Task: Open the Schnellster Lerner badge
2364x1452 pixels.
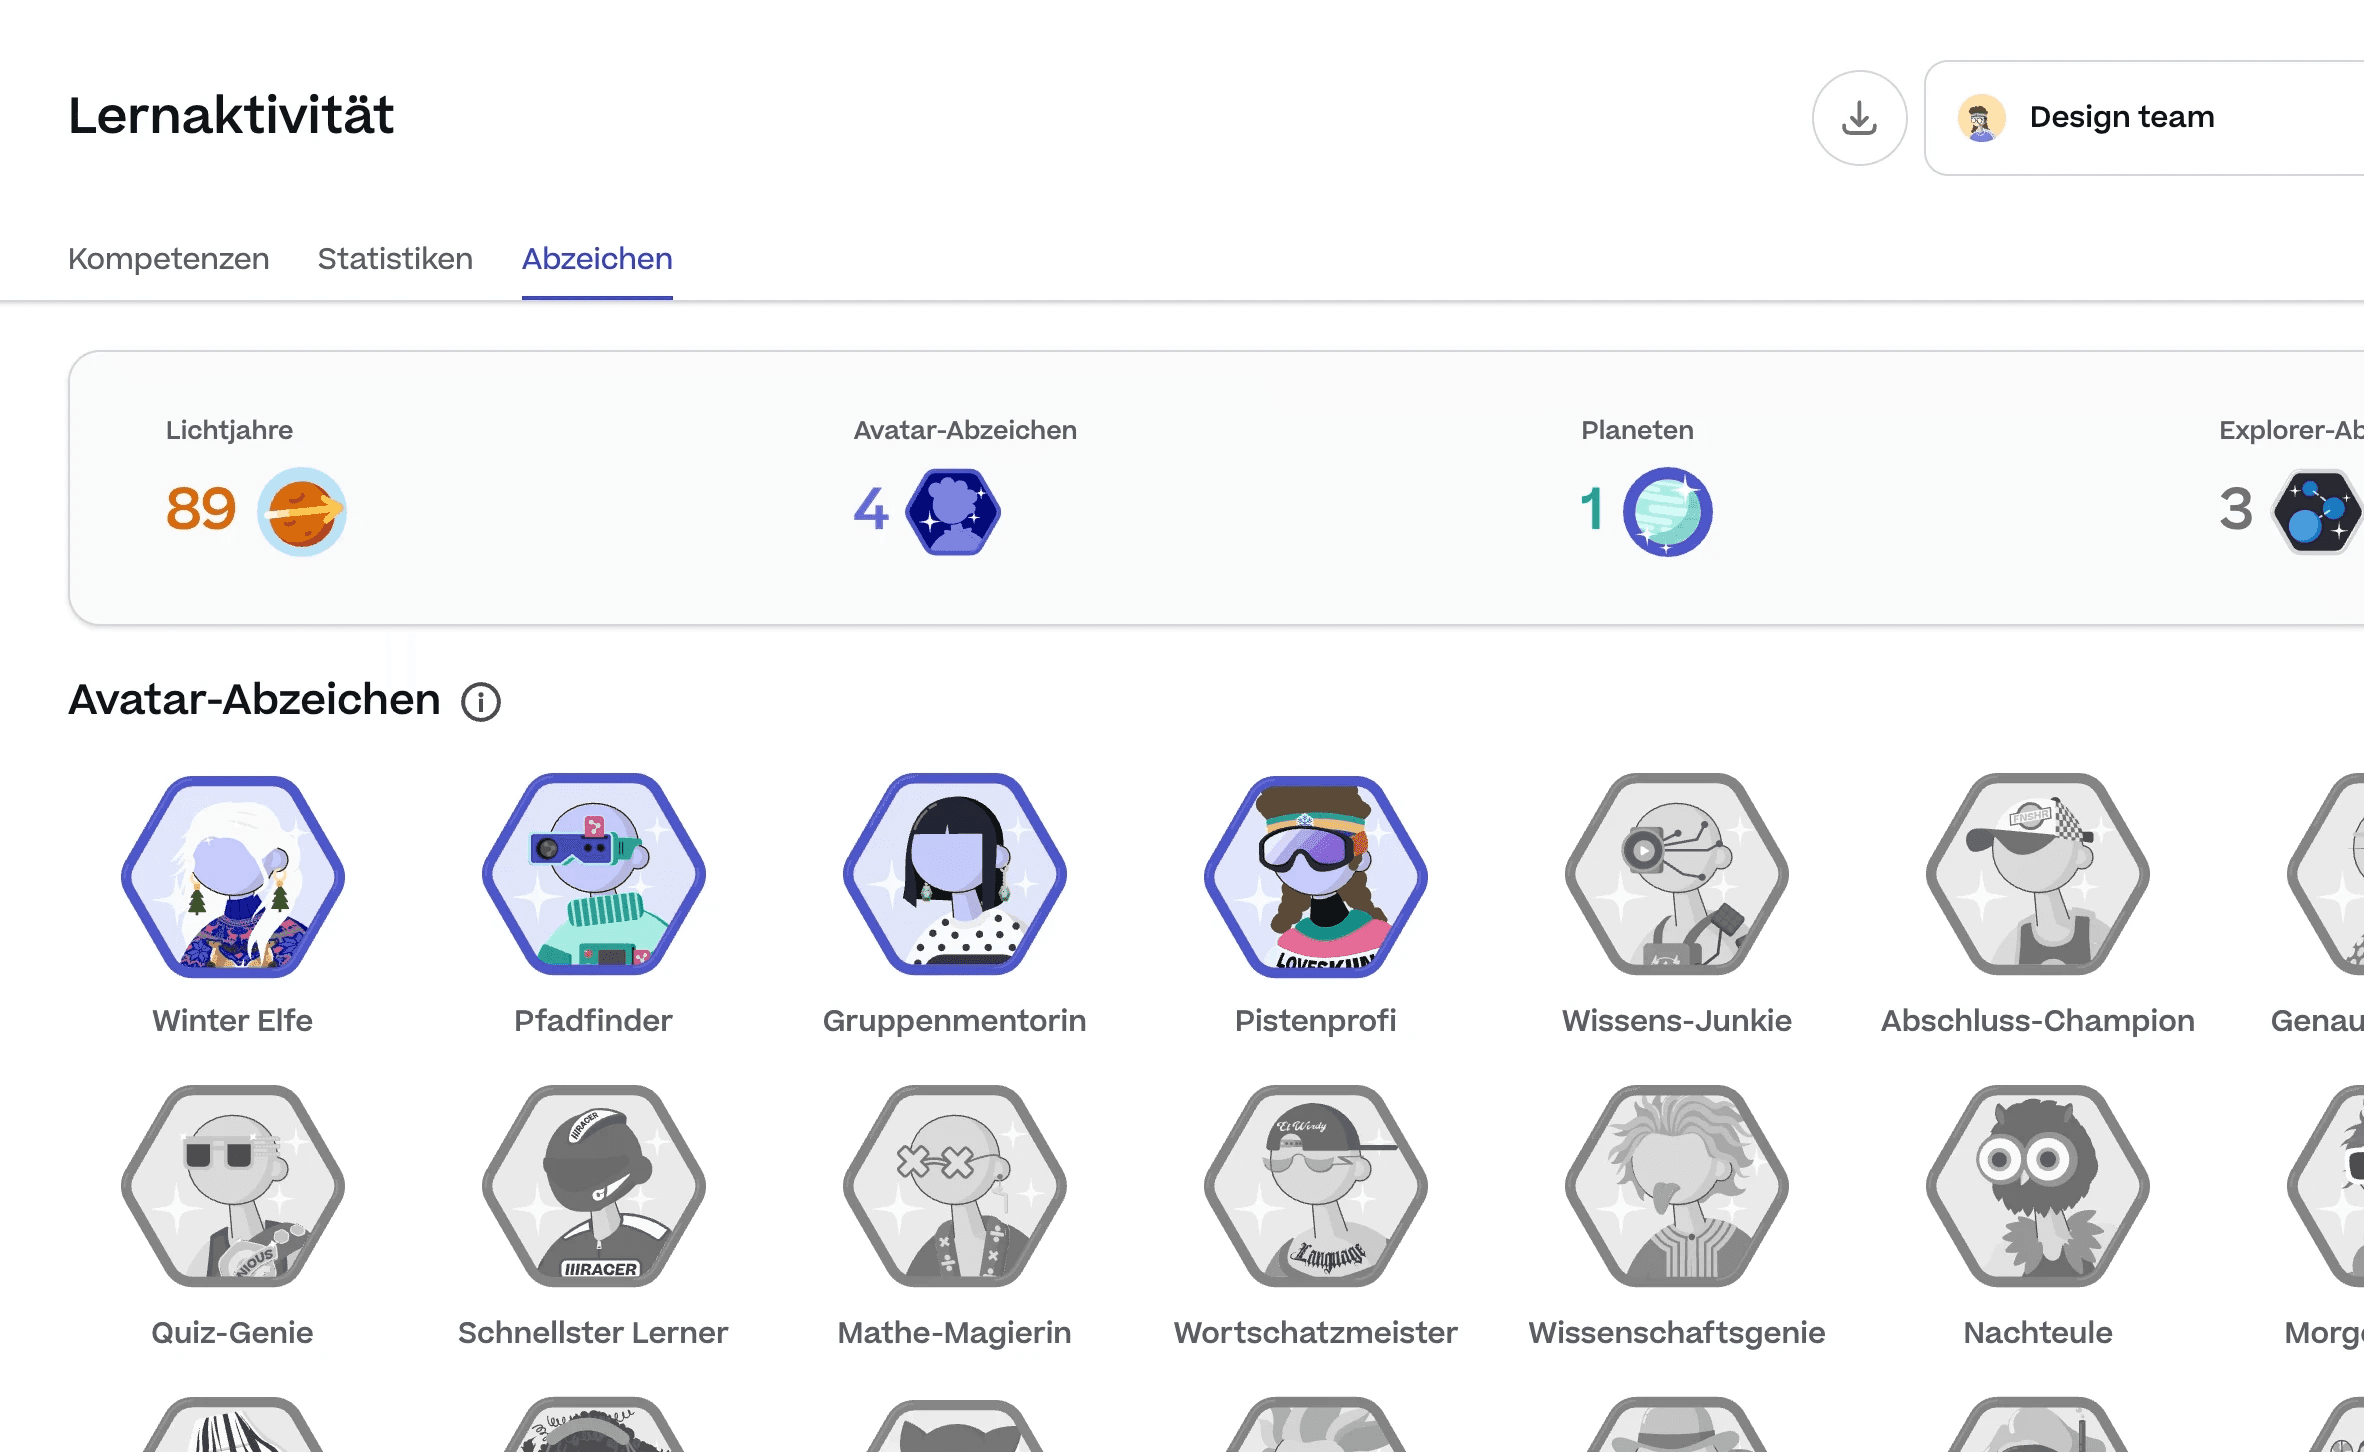Action: coord(593,1186)
